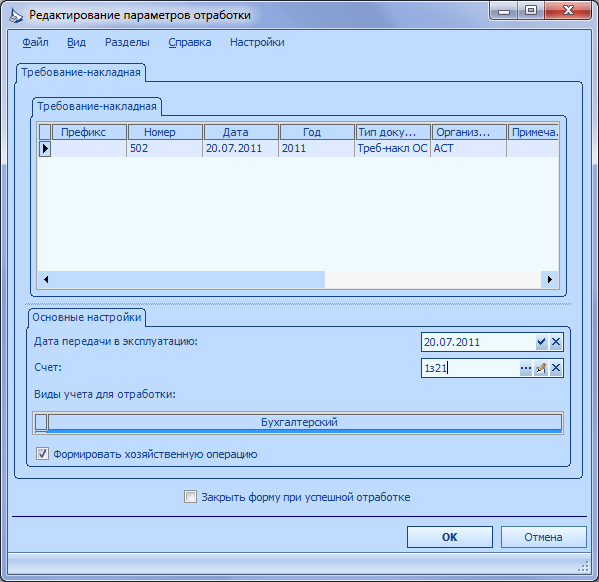
Task: Open the Настройки menu
Action: coord(257,42)
